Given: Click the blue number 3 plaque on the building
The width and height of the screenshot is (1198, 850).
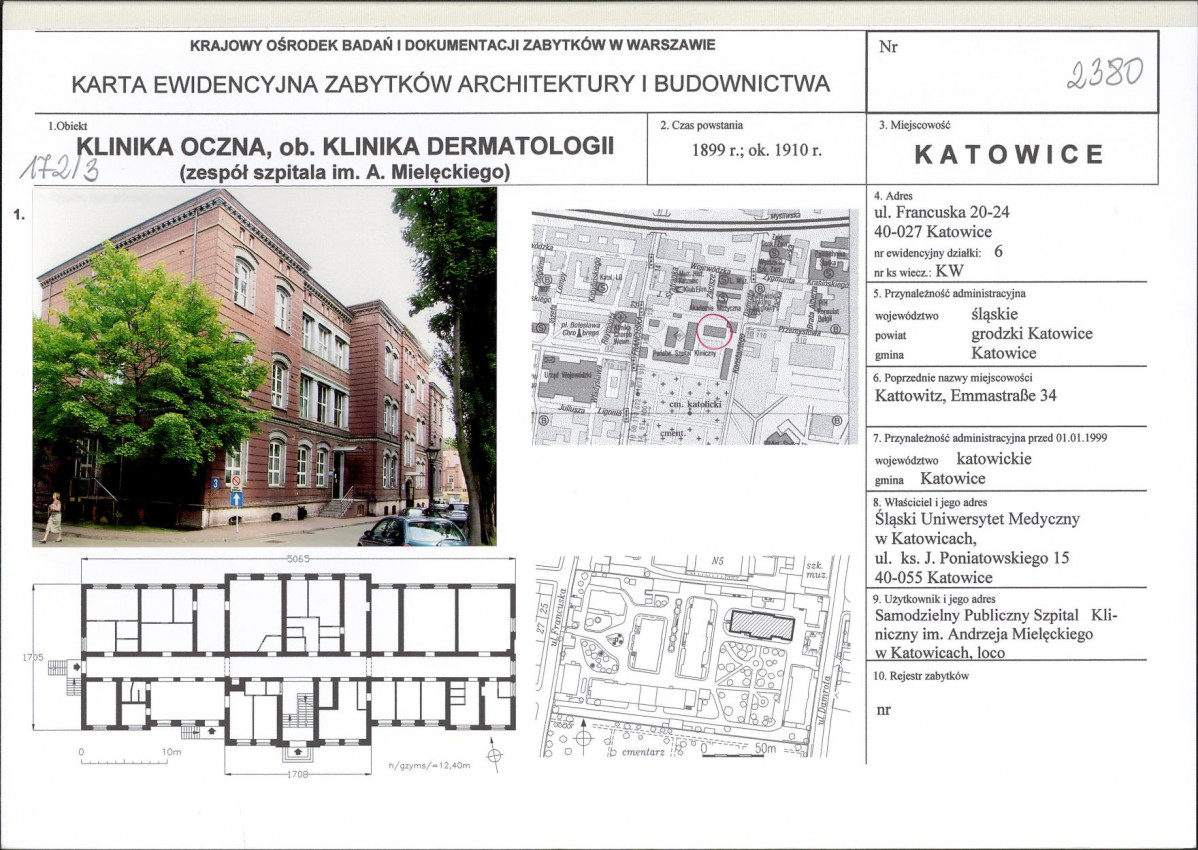Looking at the screenshot, I should tap(215, 482).
